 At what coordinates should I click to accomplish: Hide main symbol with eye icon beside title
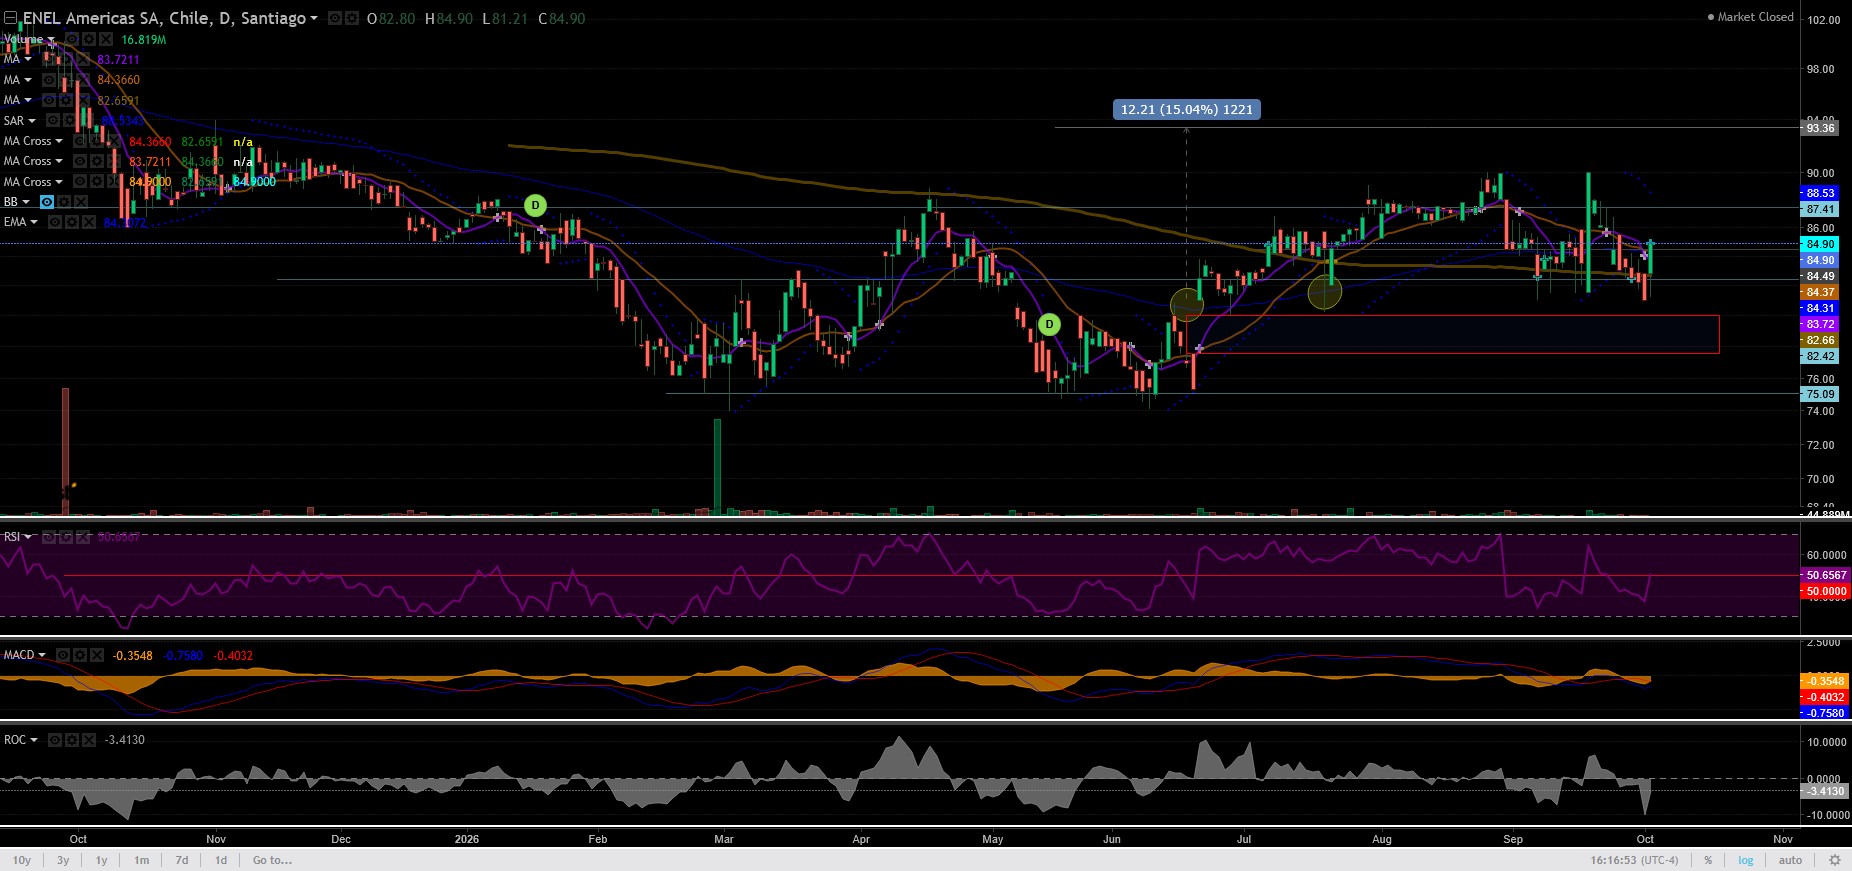(x=335, y=18)
